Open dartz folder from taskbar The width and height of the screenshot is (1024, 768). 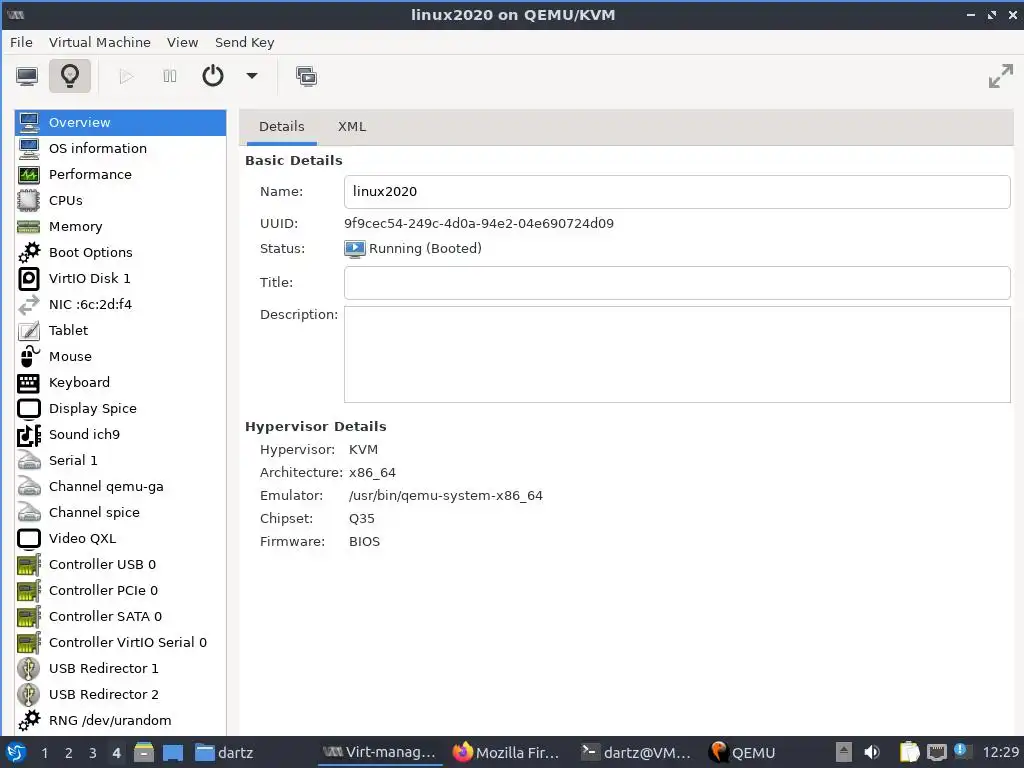(x=224, y=753)
